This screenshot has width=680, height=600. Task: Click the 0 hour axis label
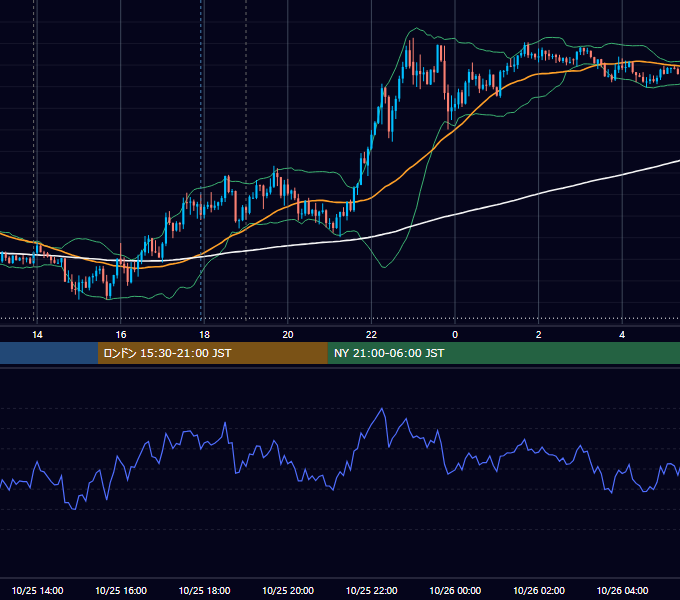click(455, 335)
